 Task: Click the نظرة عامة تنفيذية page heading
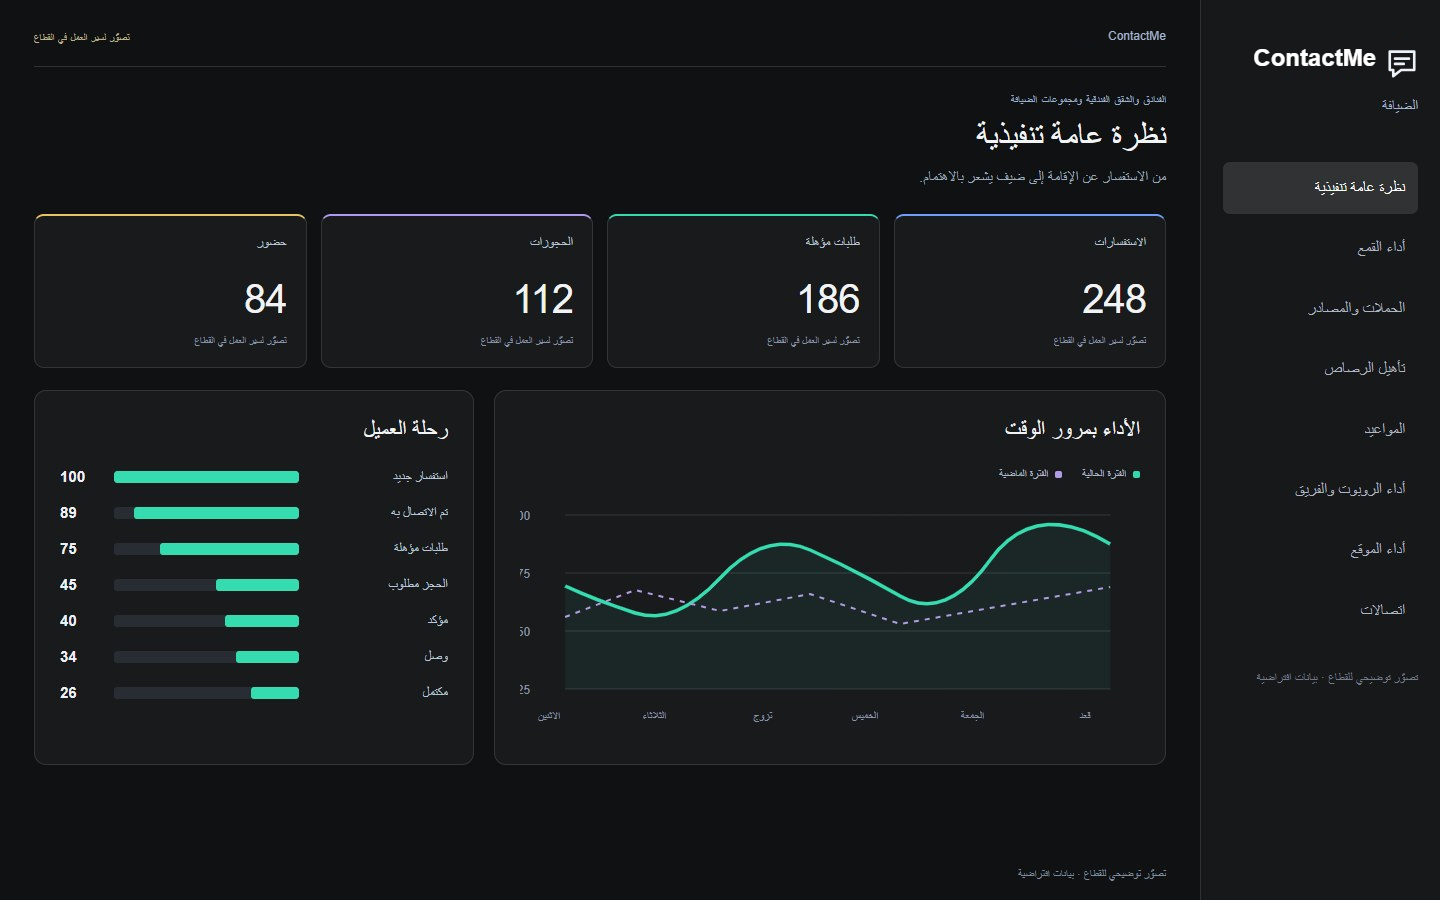(x=1071, y=134)
